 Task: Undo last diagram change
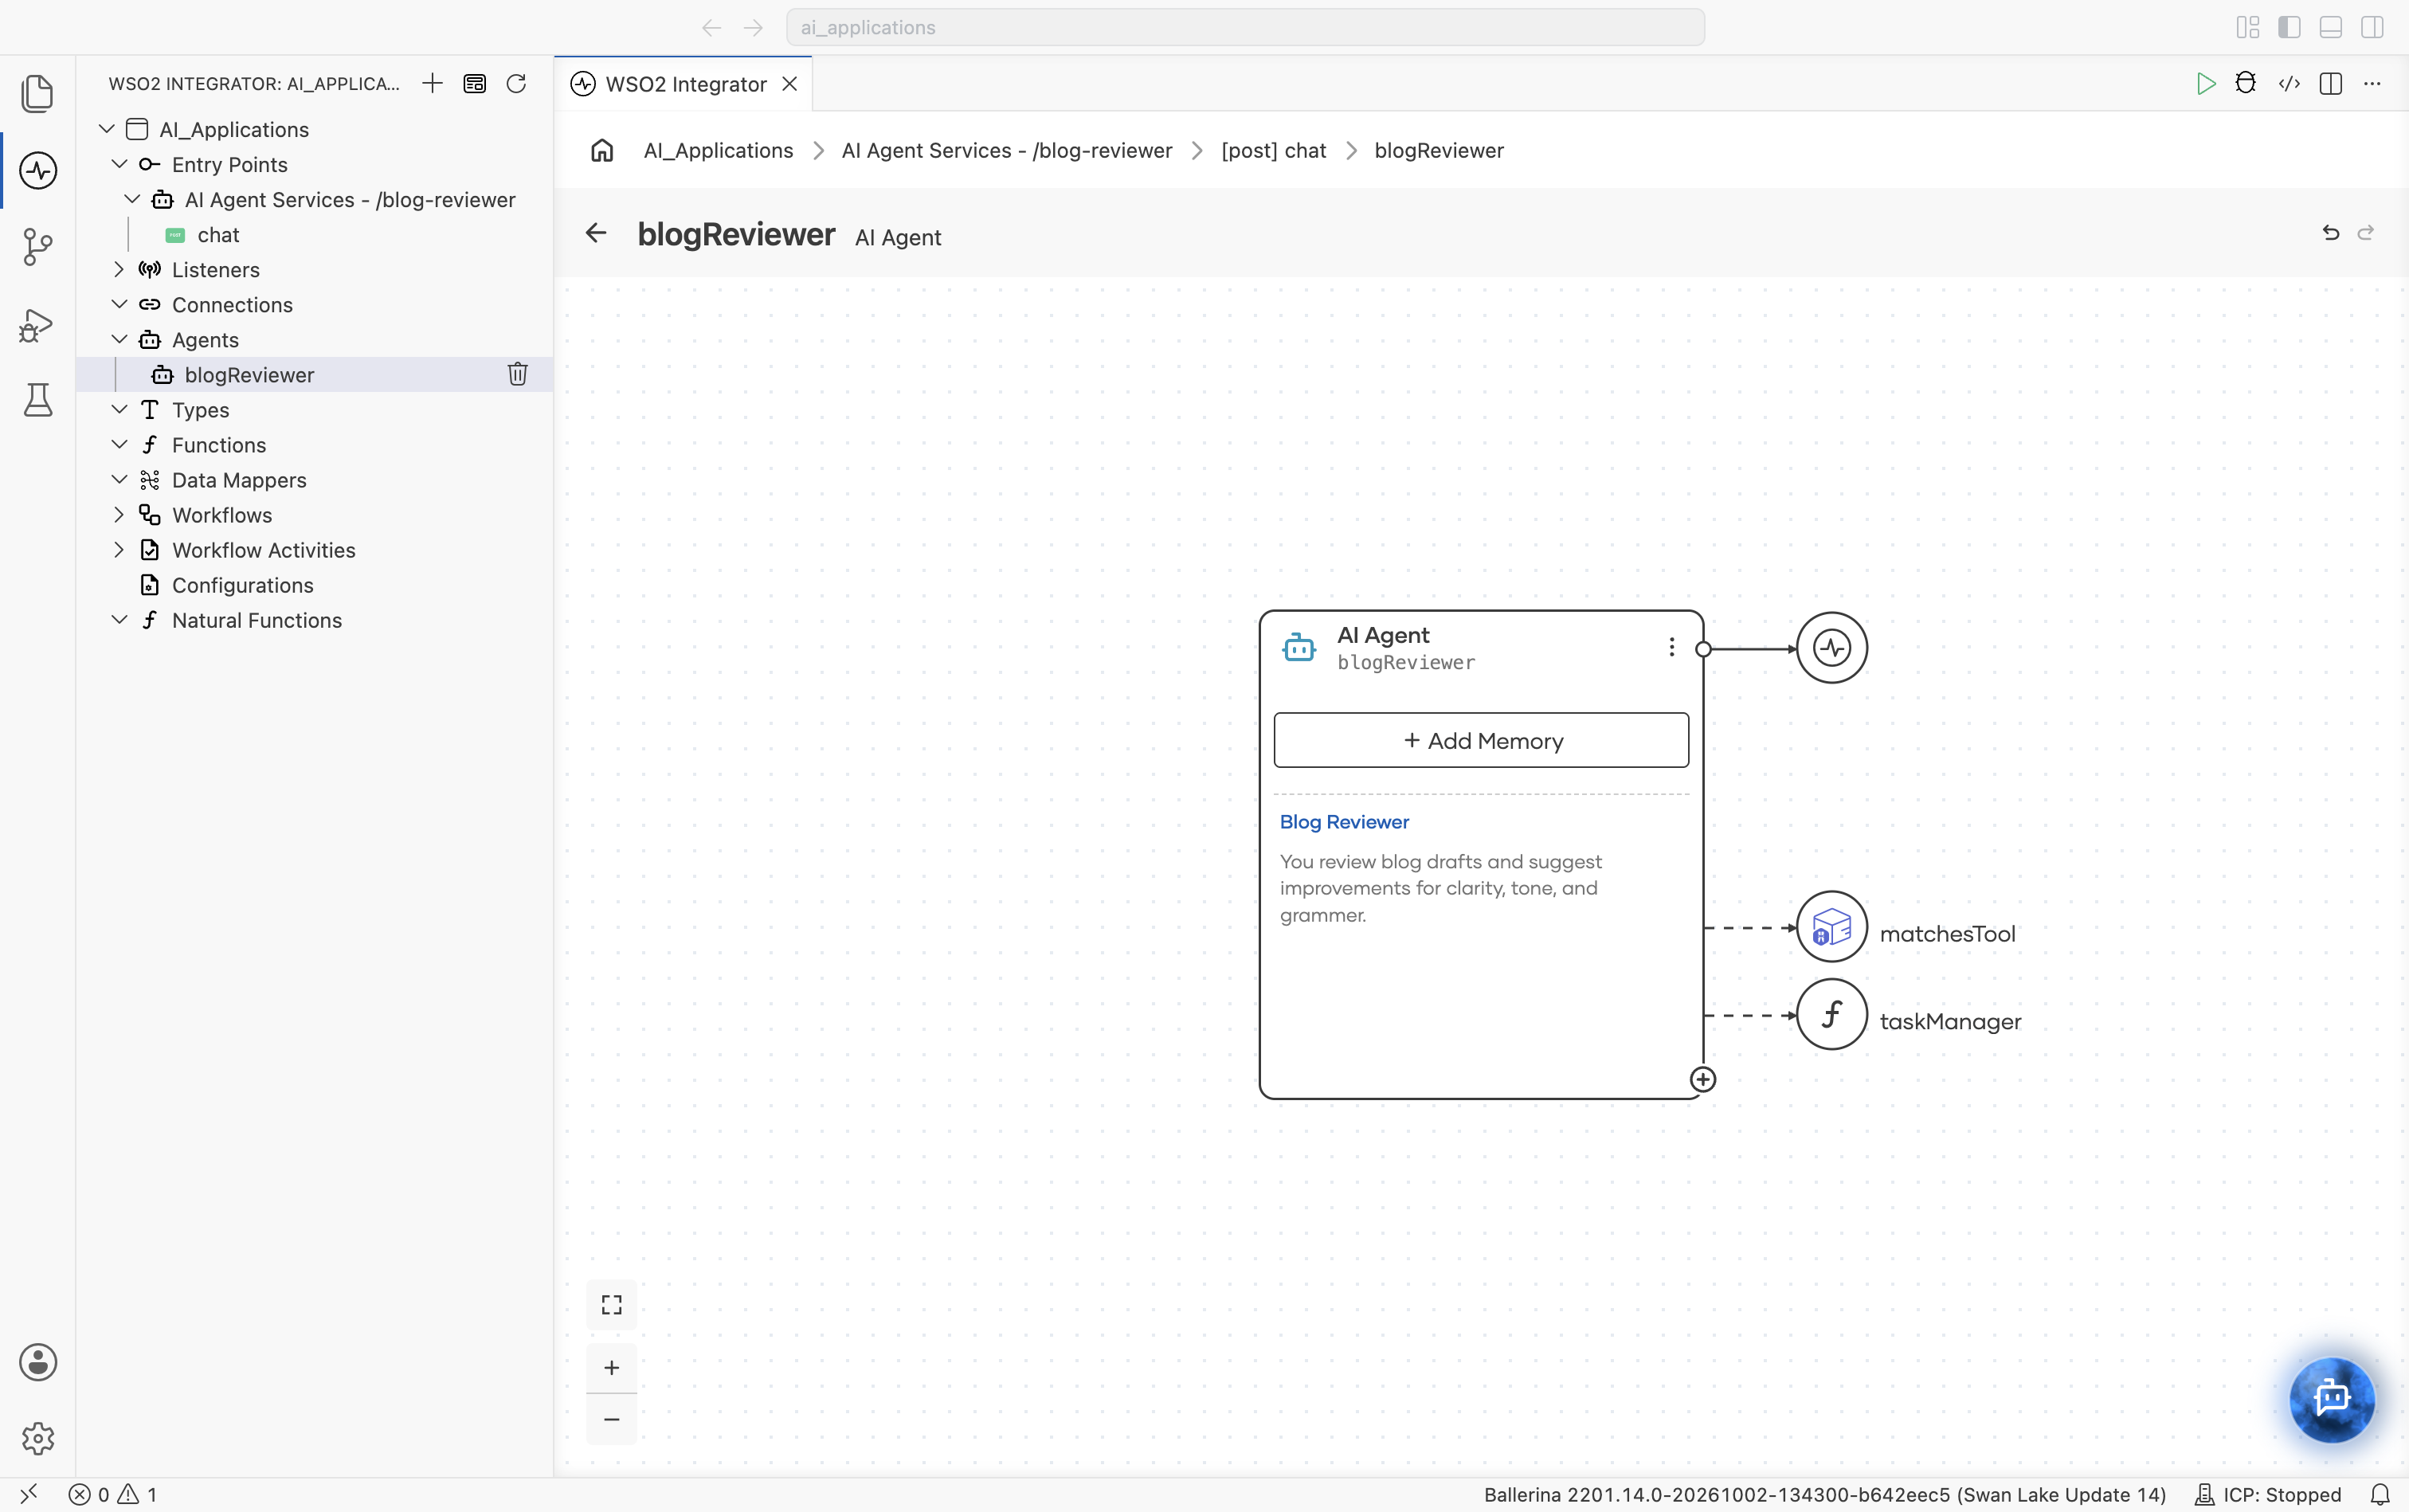[2331, 233]
